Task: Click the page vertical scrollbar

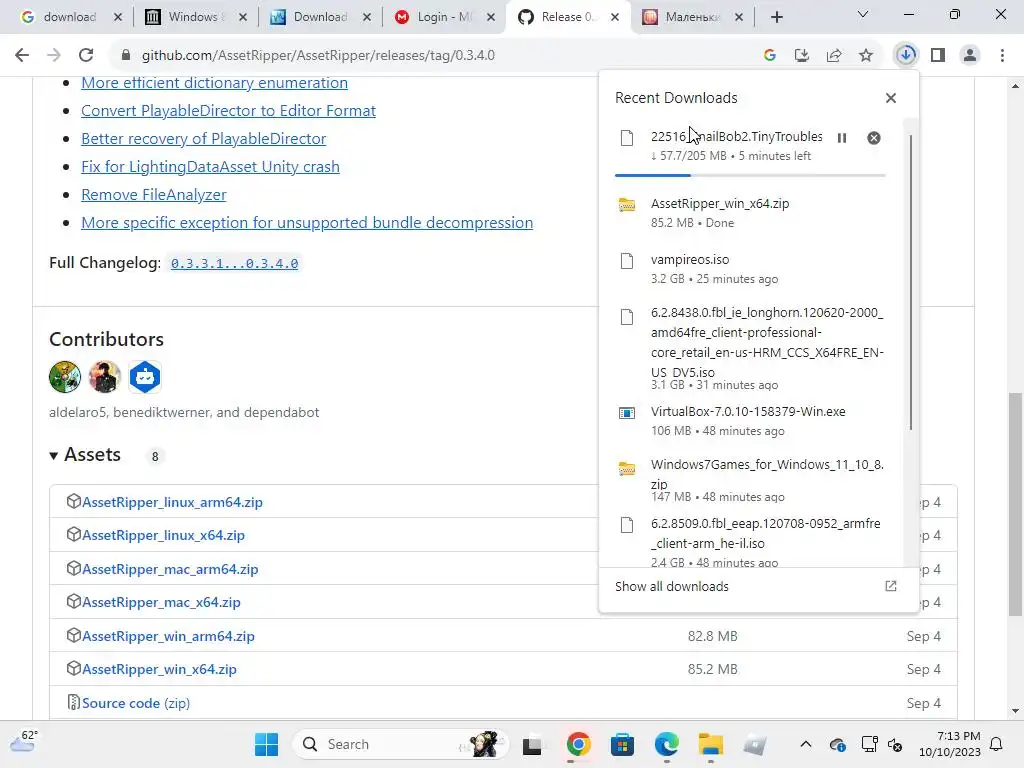Action: click(x=1015, y=504)
